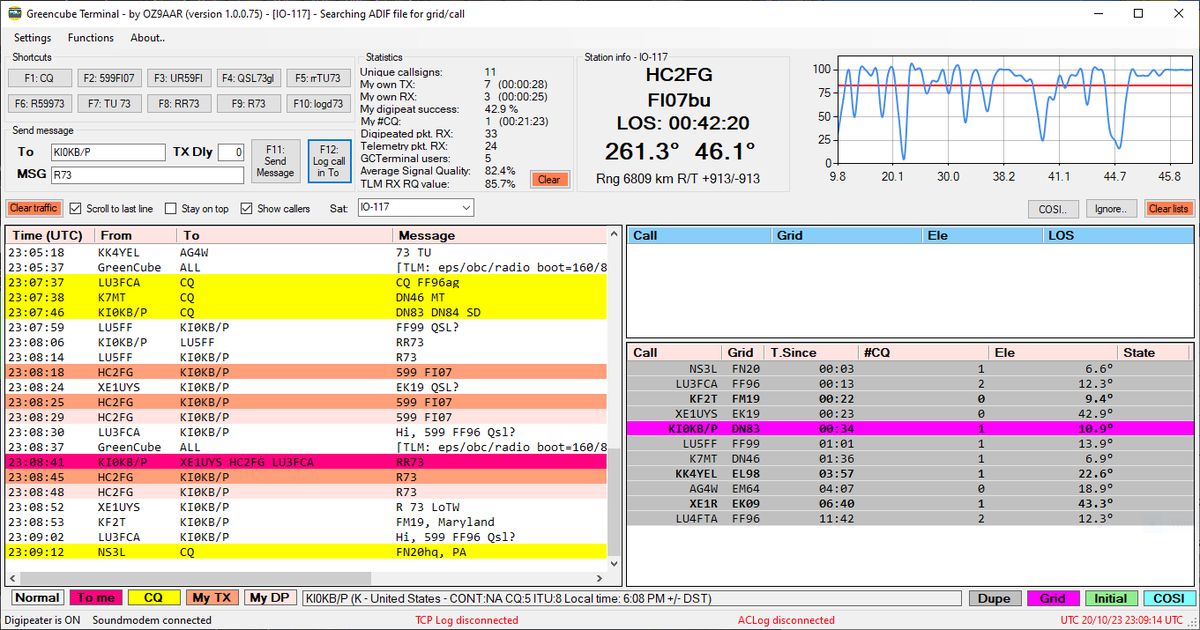This screenshot has width=1200, height=630.
Task: Focus the MSG text field
Action: (147, 175)
